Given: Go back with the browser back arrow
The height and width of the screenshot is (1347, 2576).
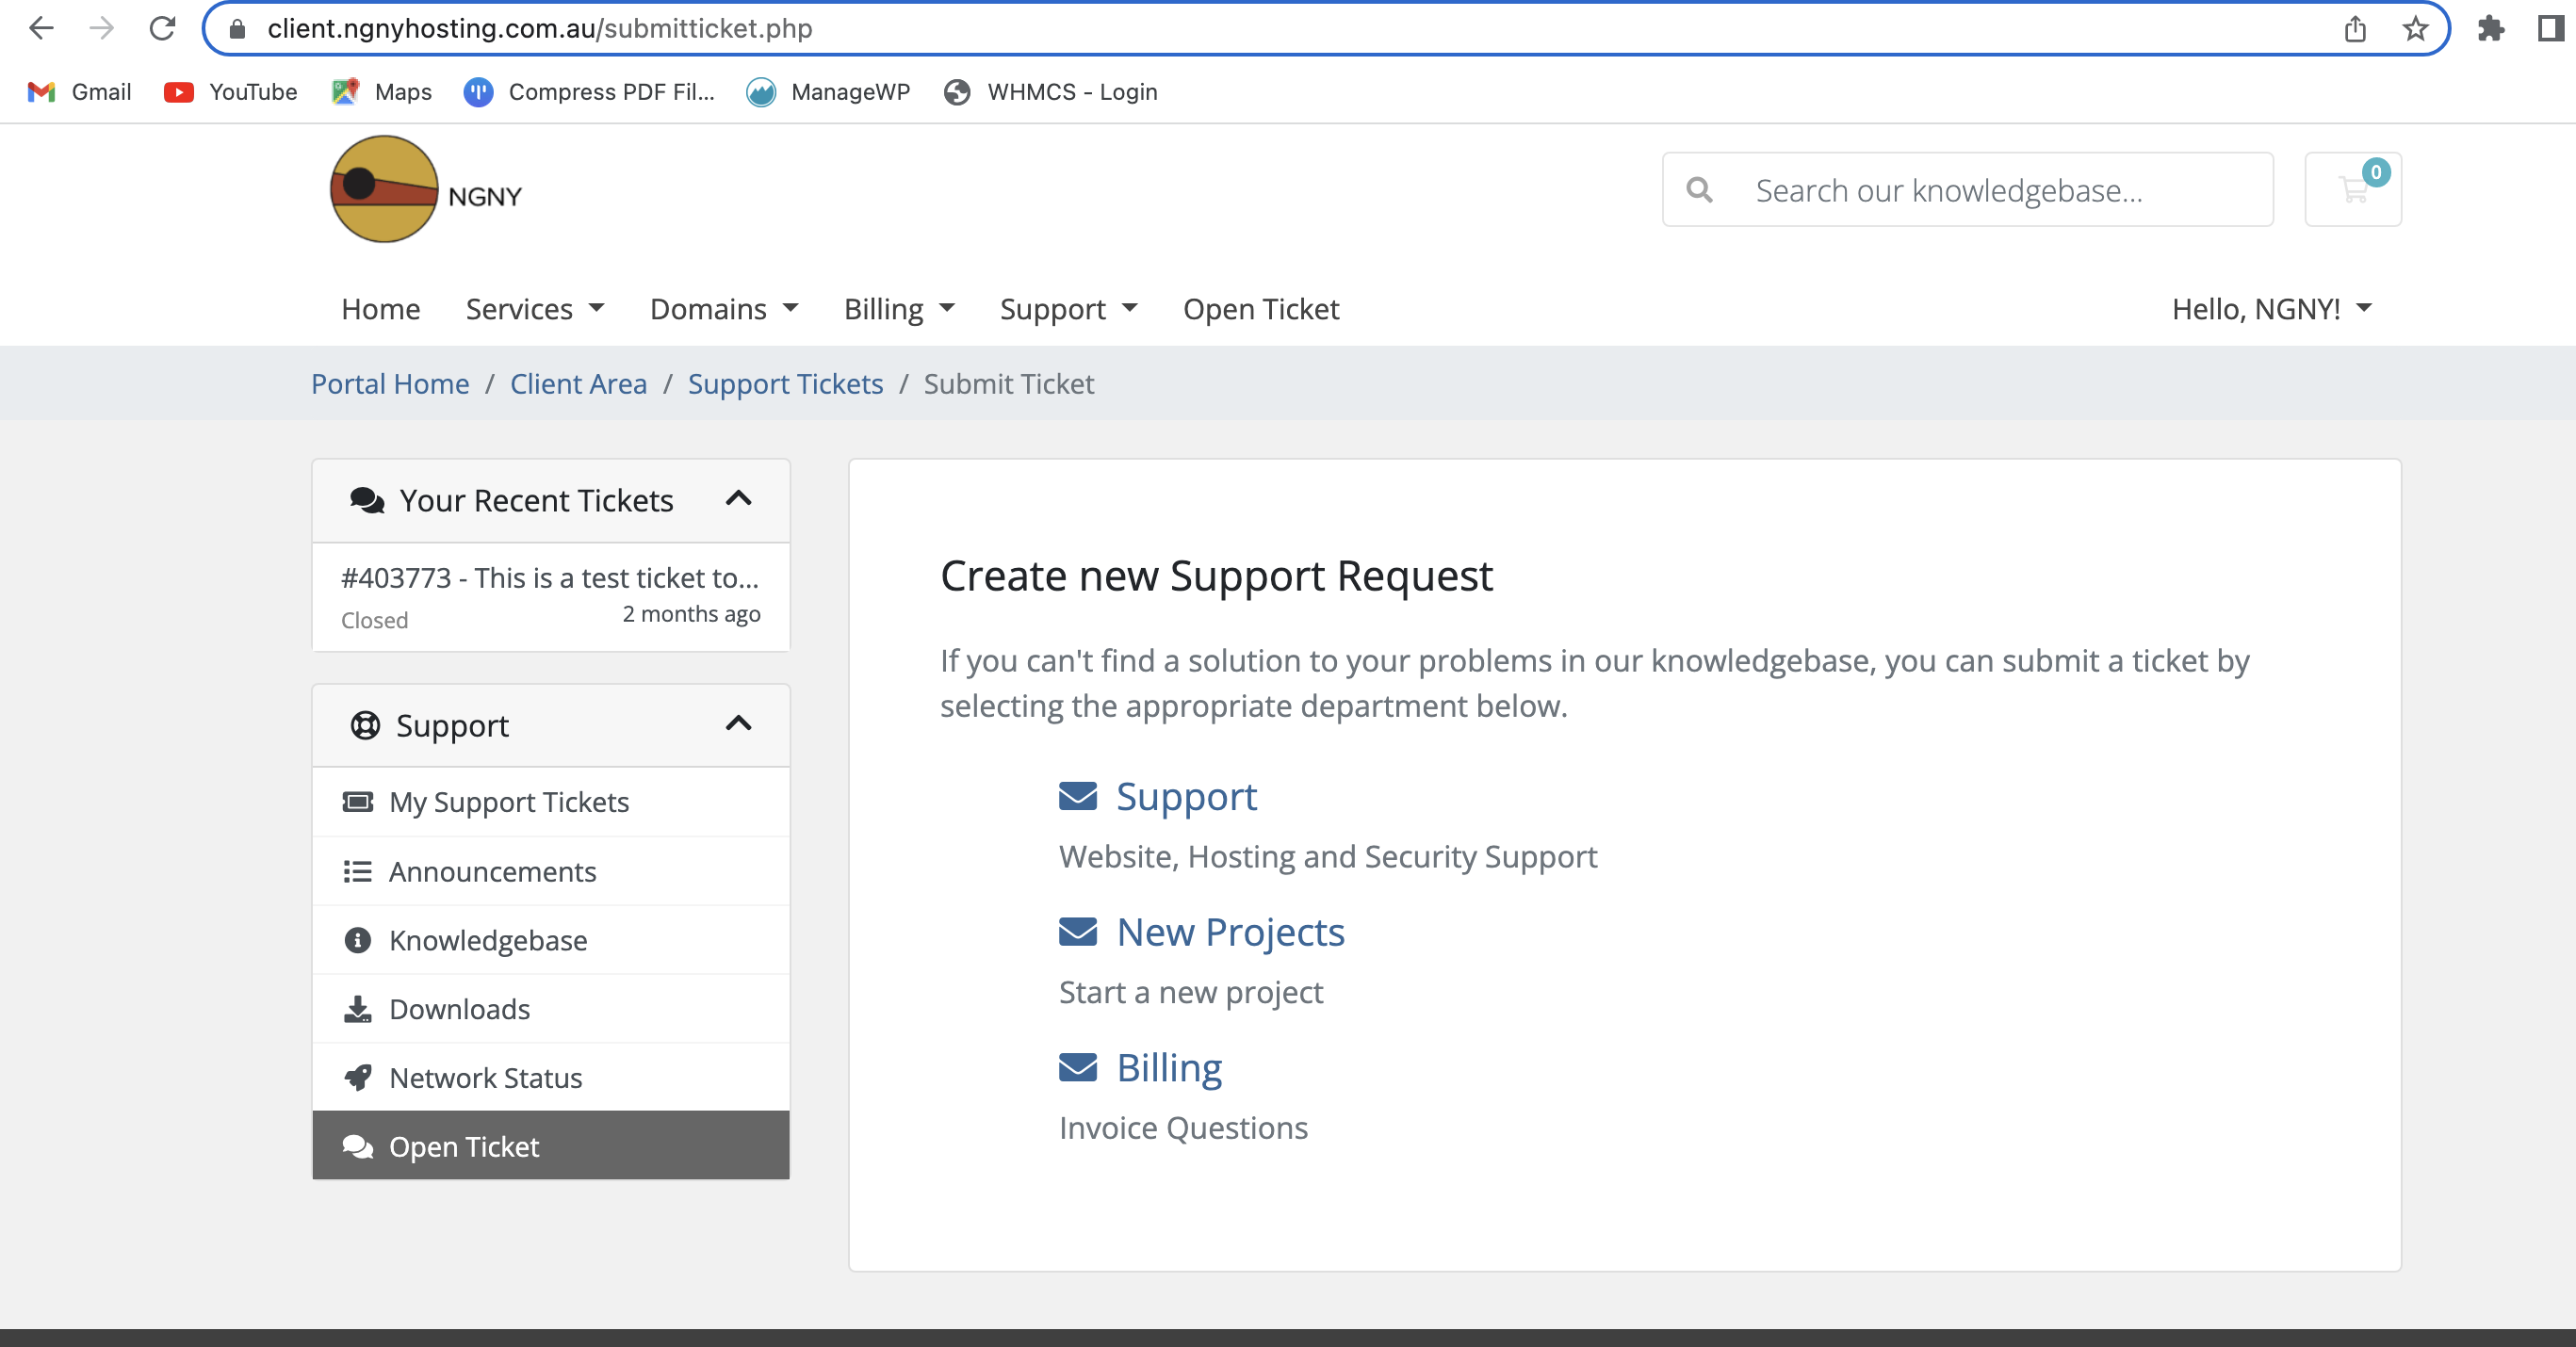Looking at the screenshot, I should pyautogui.click(x=41, y=28).
